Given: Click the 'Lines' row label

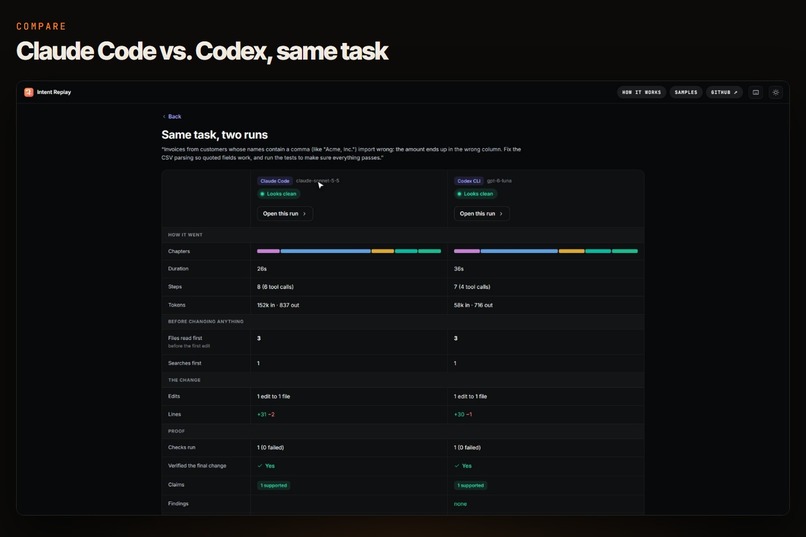Looking at the screenshot, I should click(x=174, y=414).
